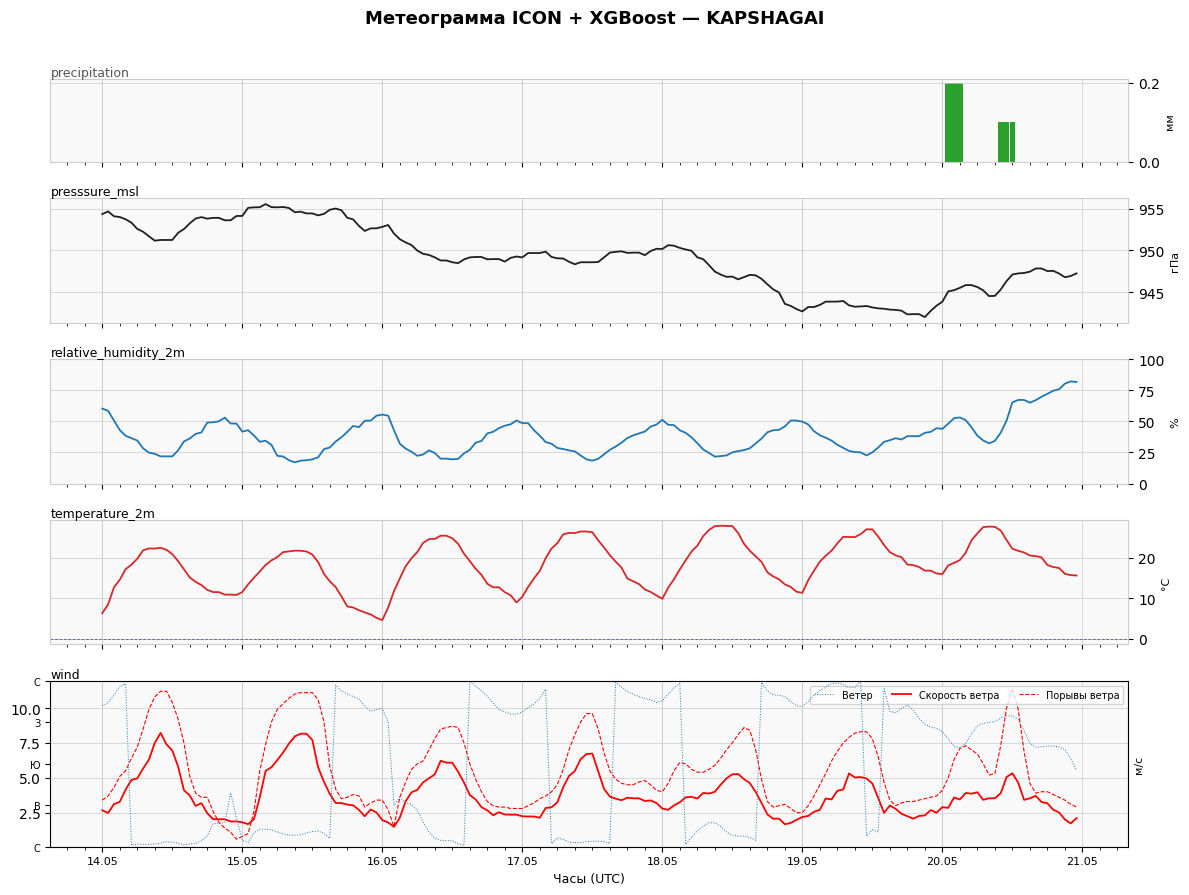
Task: Click the 'presssure_msl' panel title
Action: tap(95, 192)
